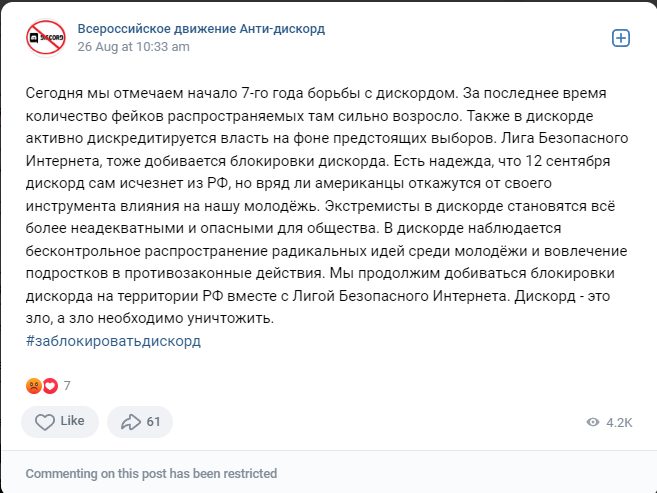Click the eye views icon
657x493 pixels.
593,423
